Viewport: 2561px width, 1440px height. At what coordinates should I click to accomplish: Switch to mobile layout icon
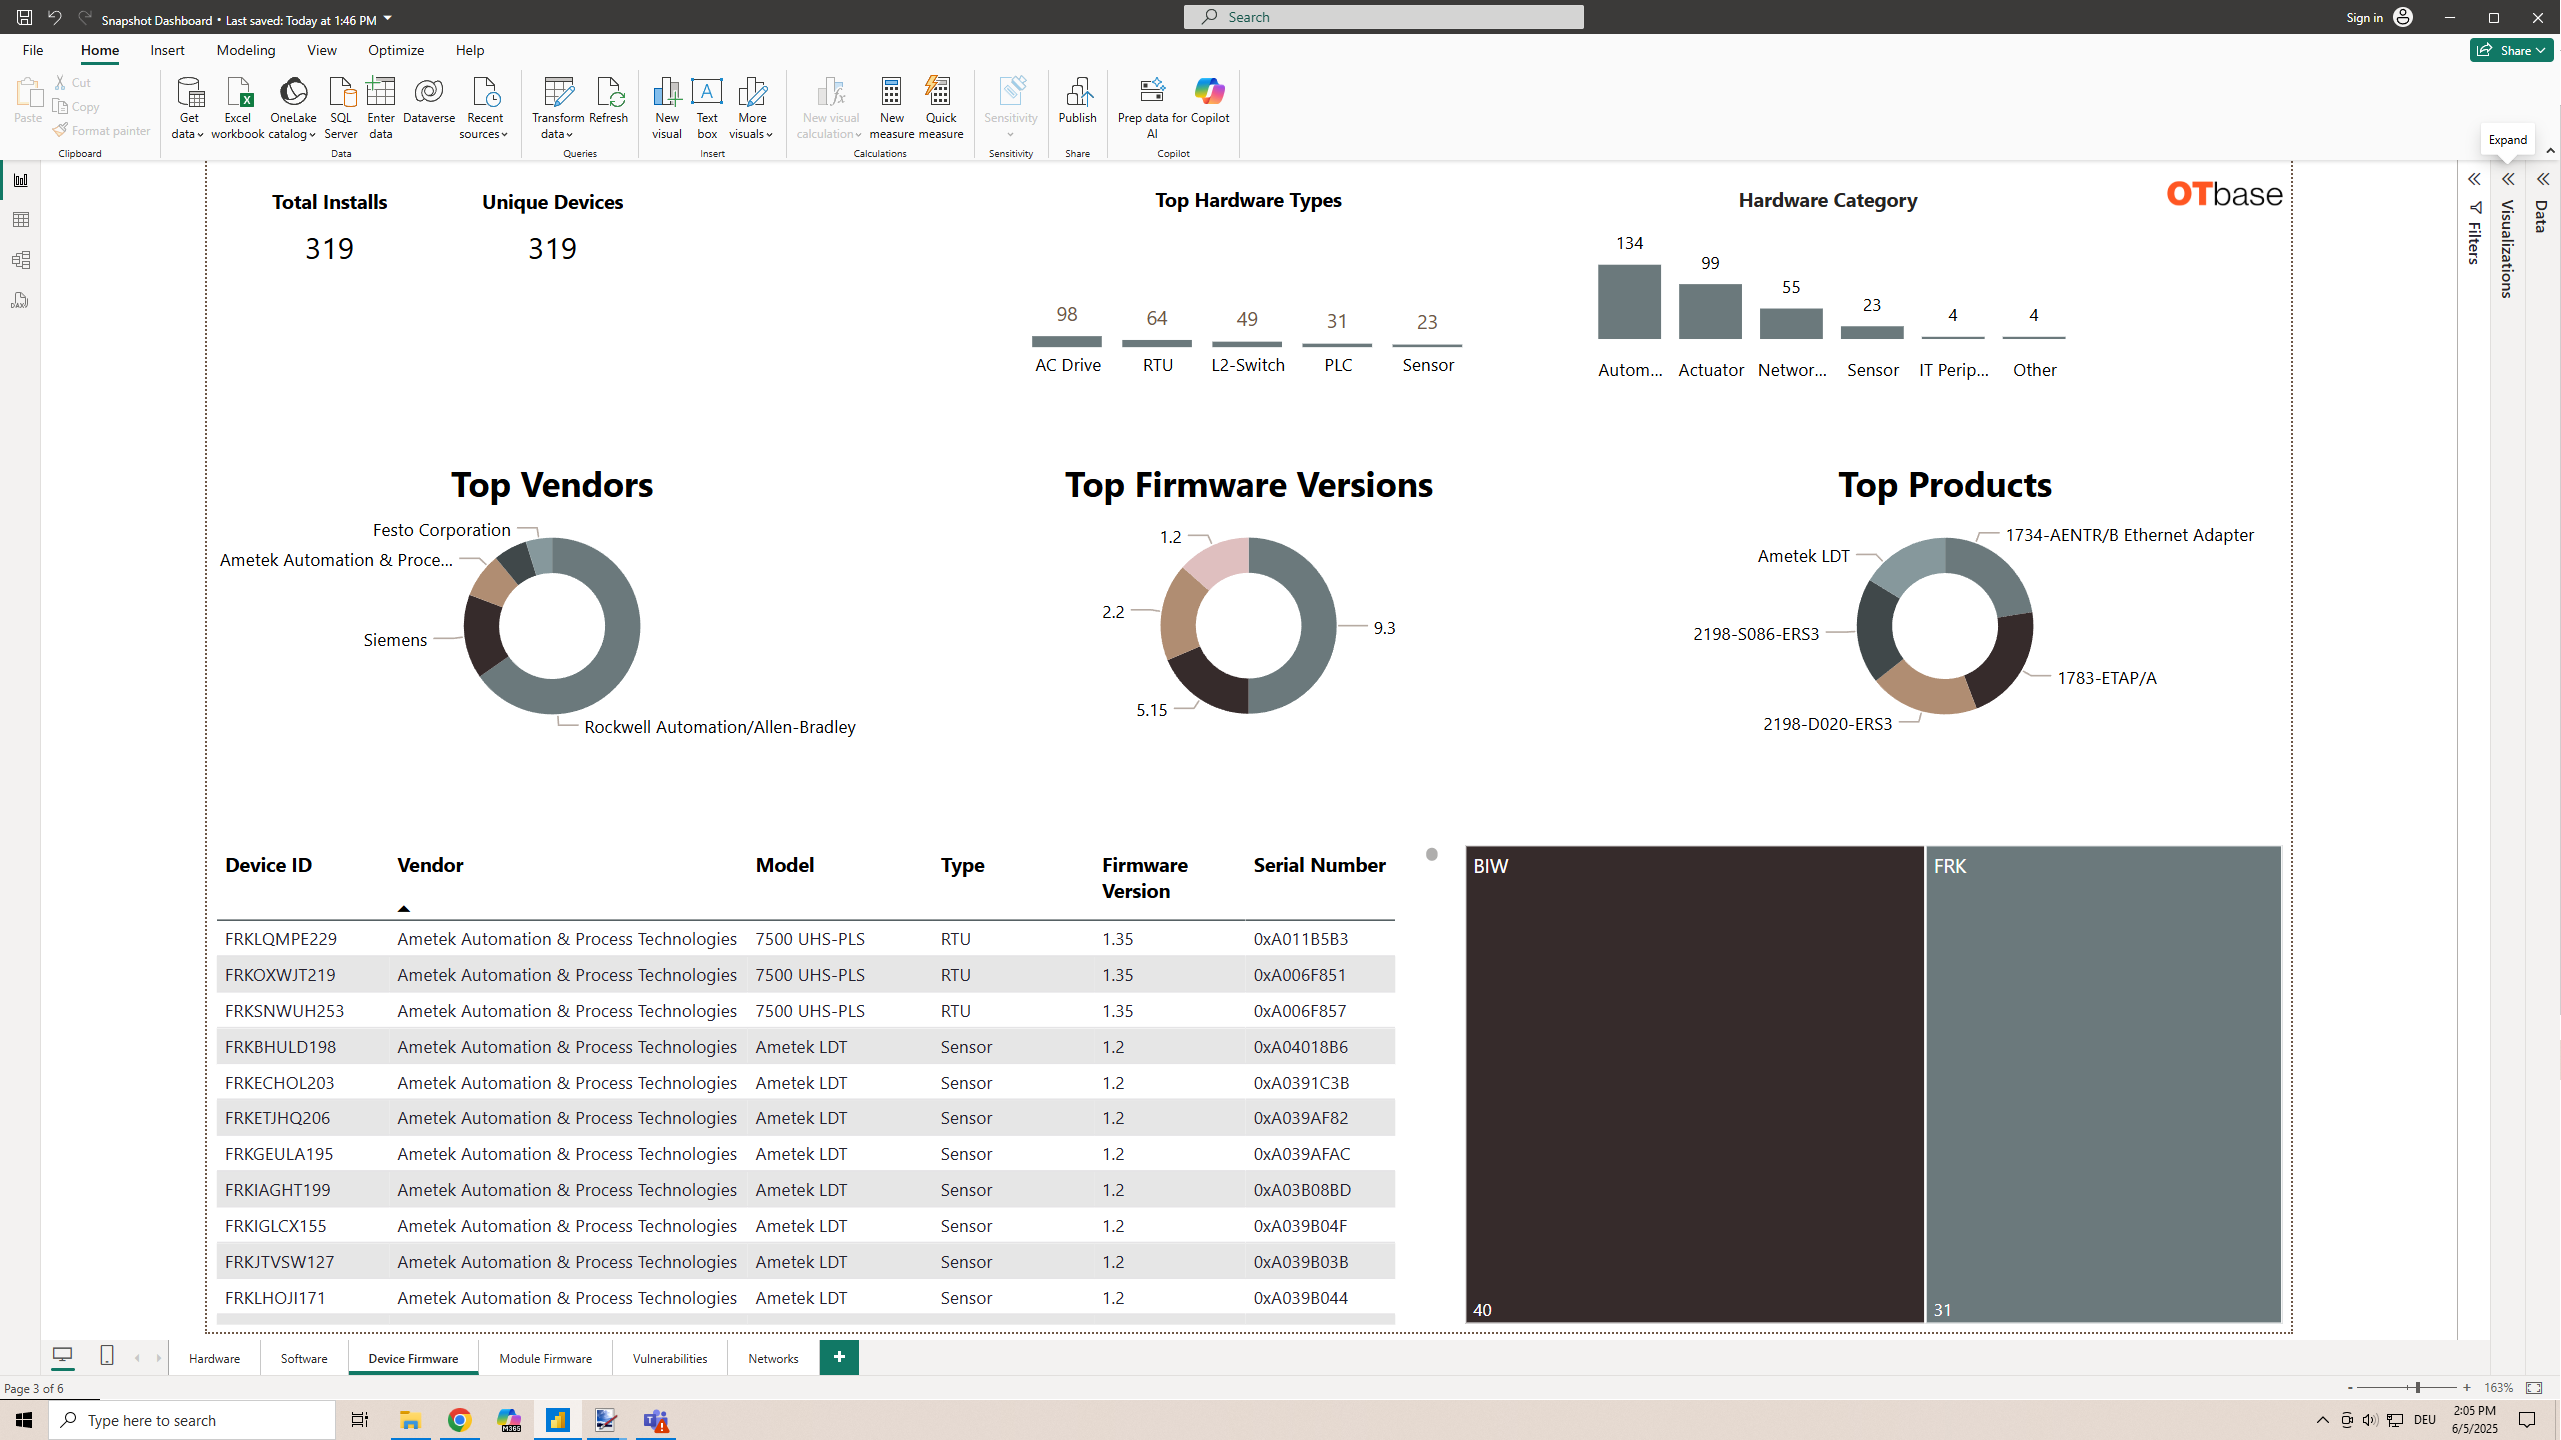(x=107, y=1356)
